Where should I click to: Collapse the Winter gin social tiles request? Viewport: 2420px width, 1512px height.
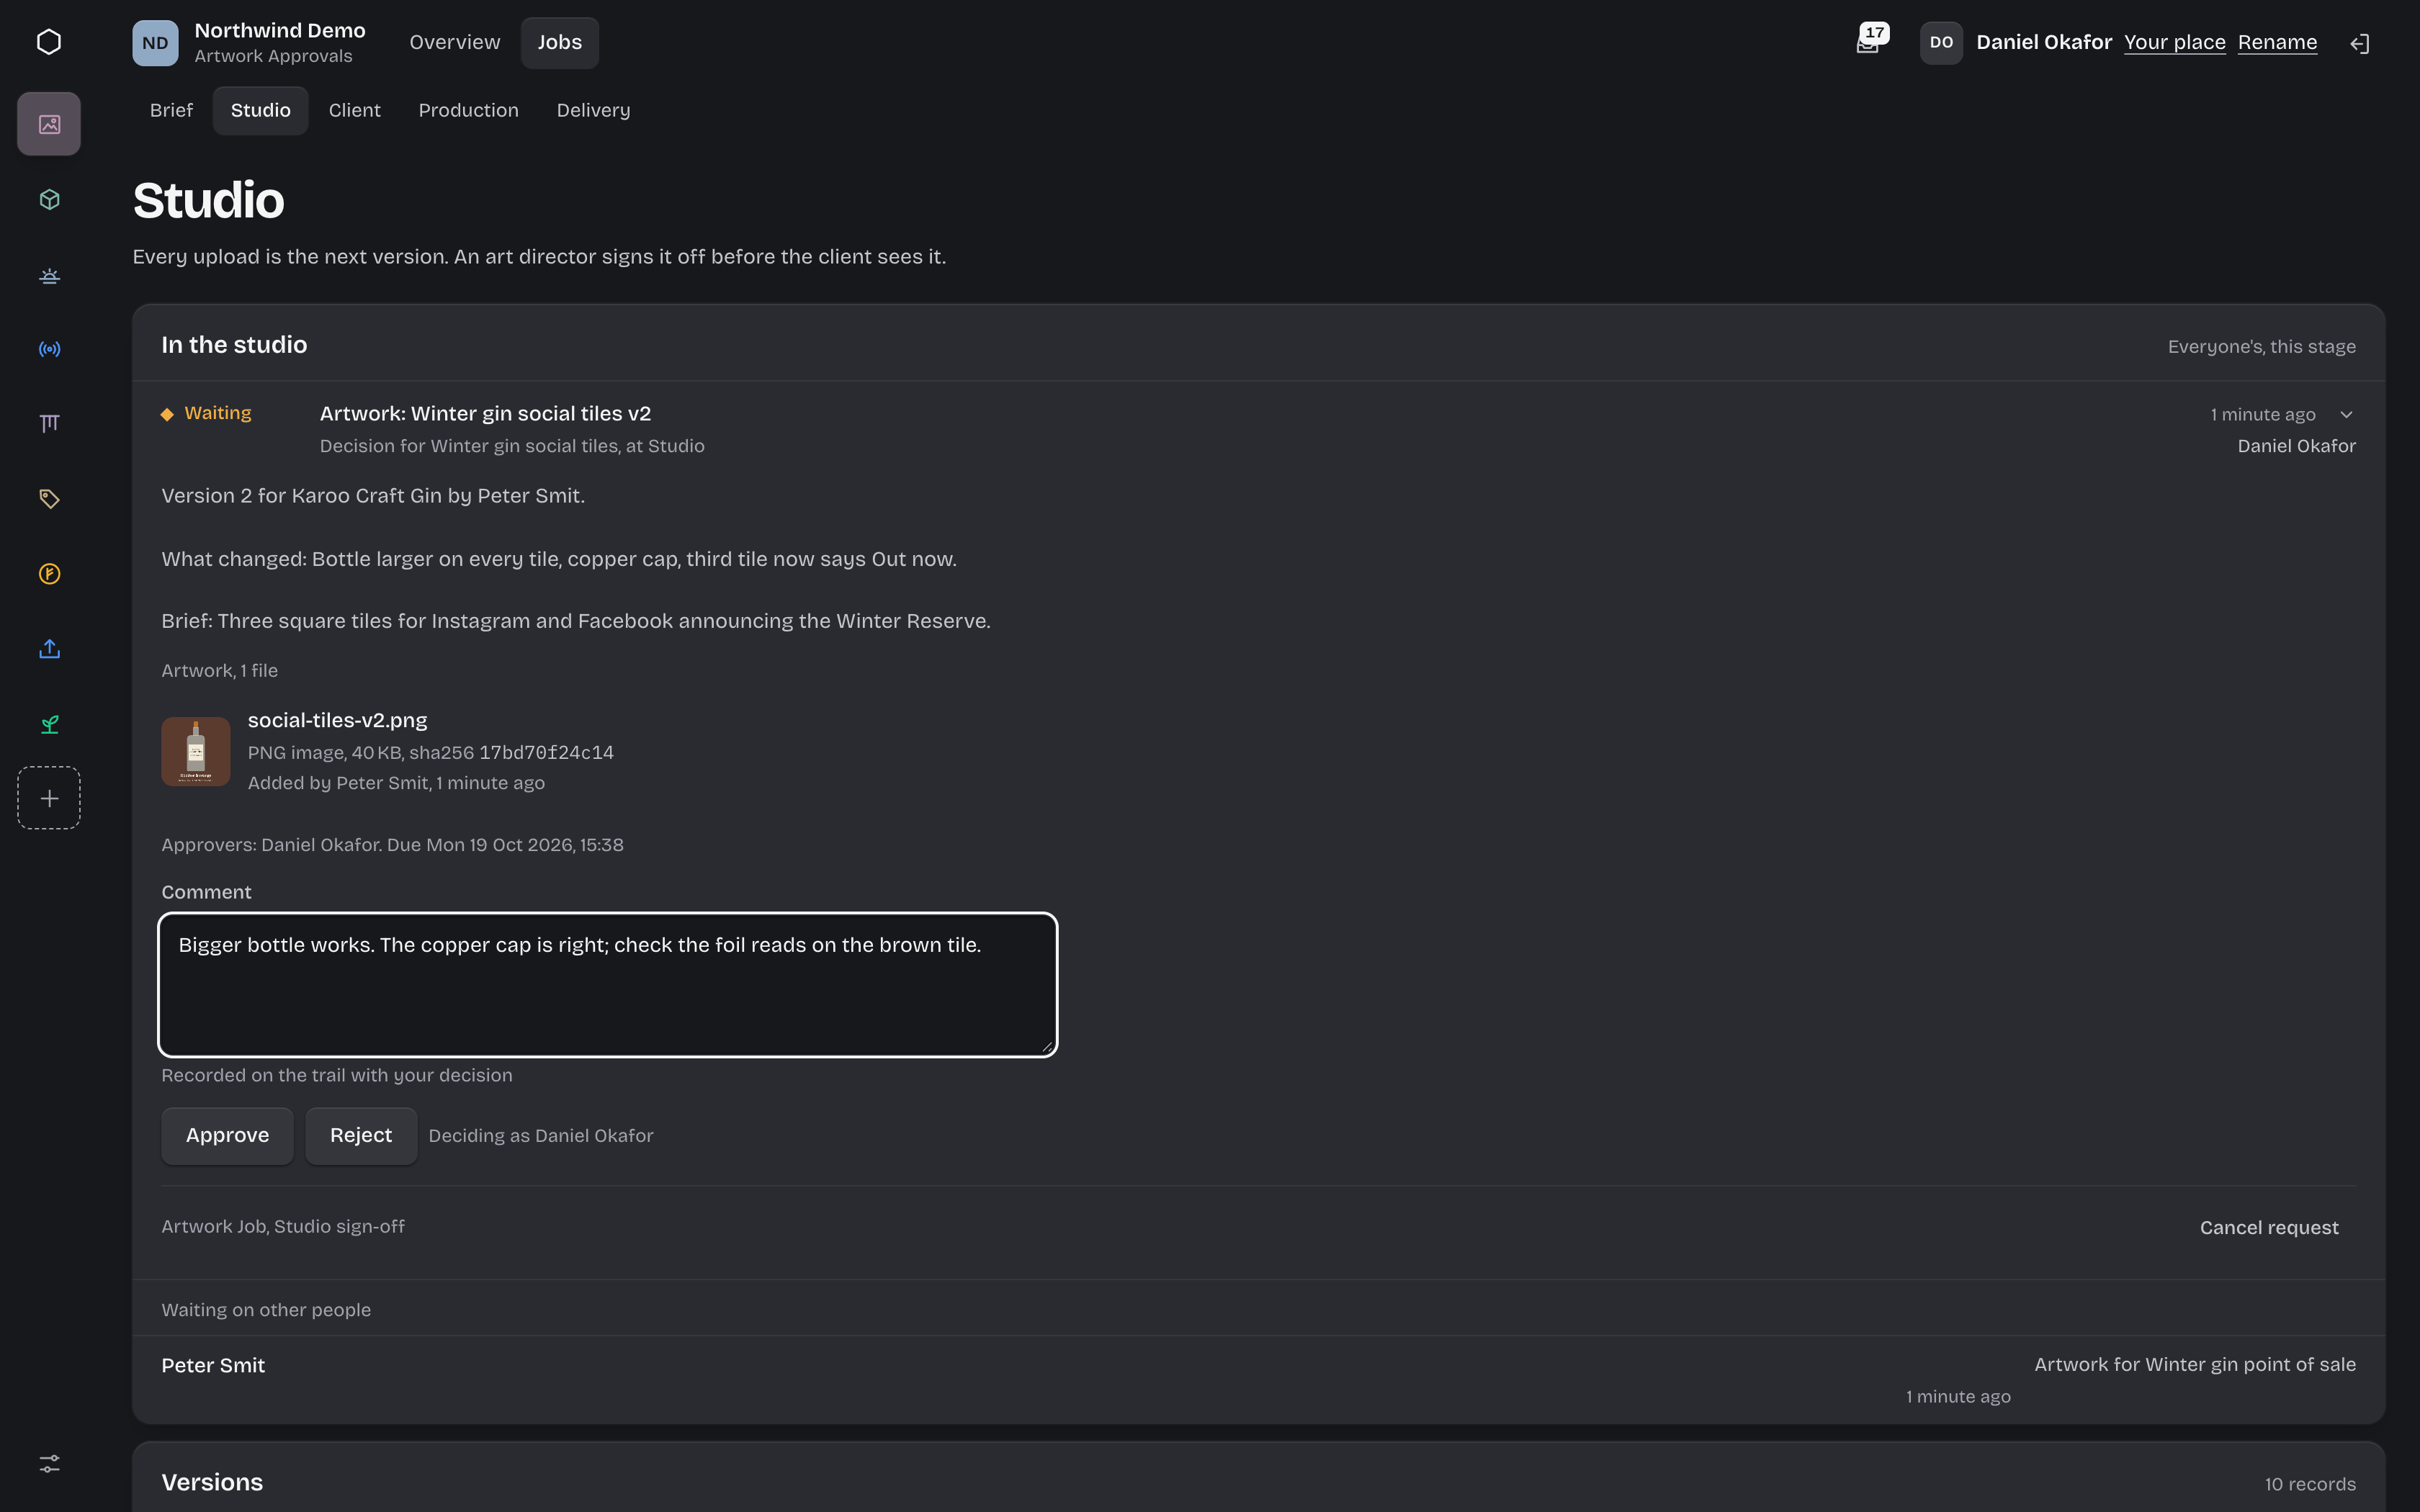tap(2346, 414)
